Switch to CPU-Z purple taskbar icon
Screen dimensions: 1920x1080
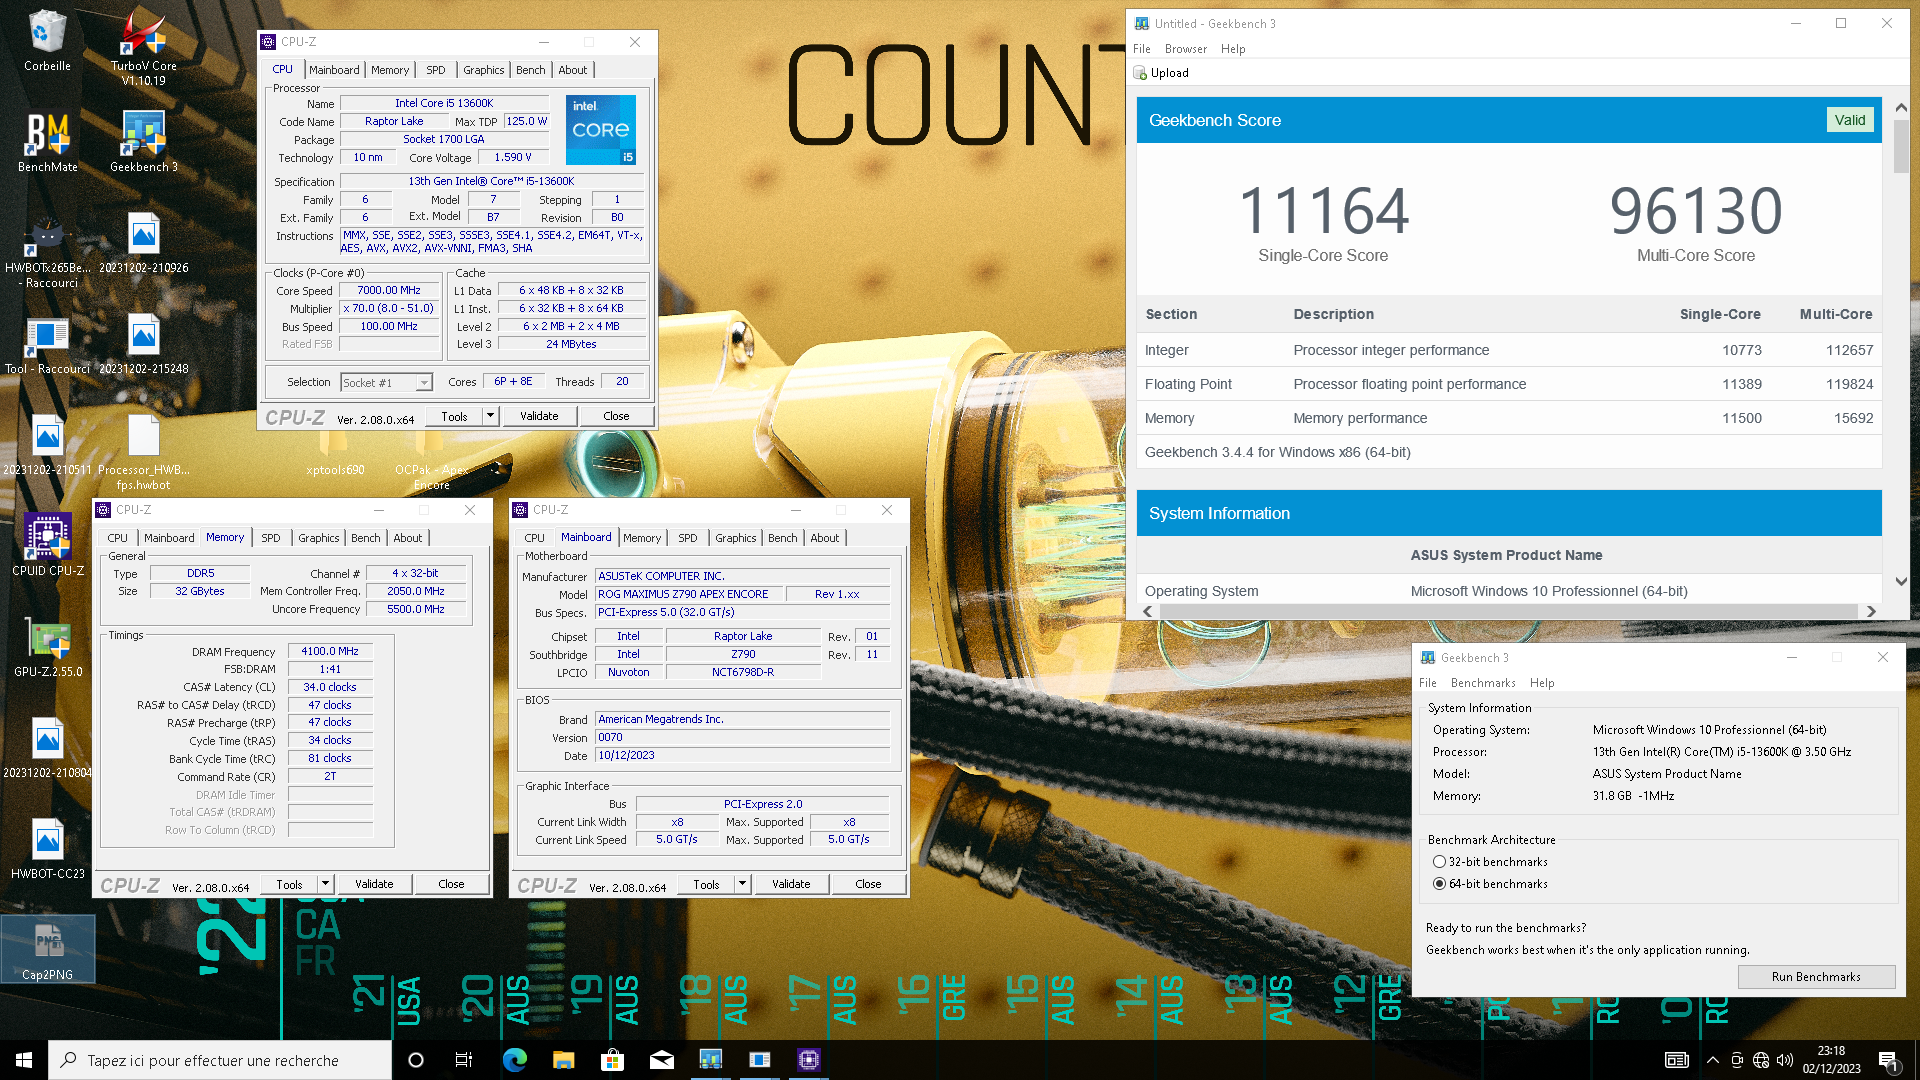click(808, 1060)
